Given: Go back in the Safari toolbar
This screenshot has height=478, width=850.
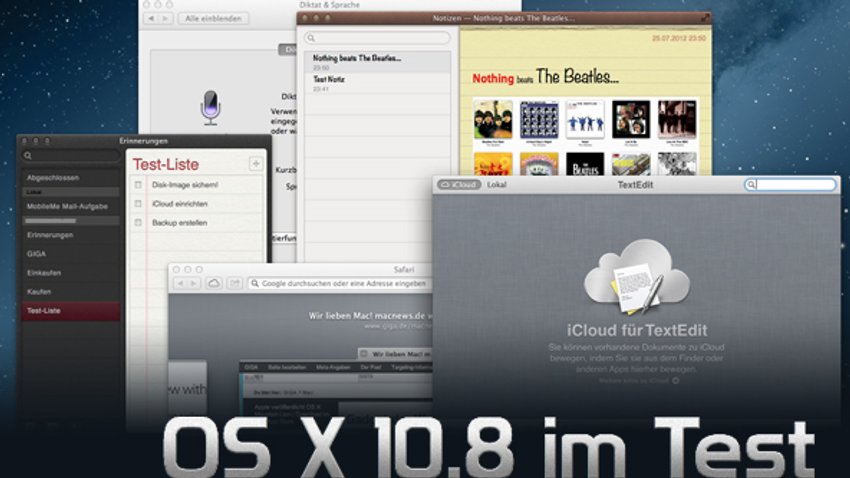Looking at the screenshot, I should pos(180,283).
